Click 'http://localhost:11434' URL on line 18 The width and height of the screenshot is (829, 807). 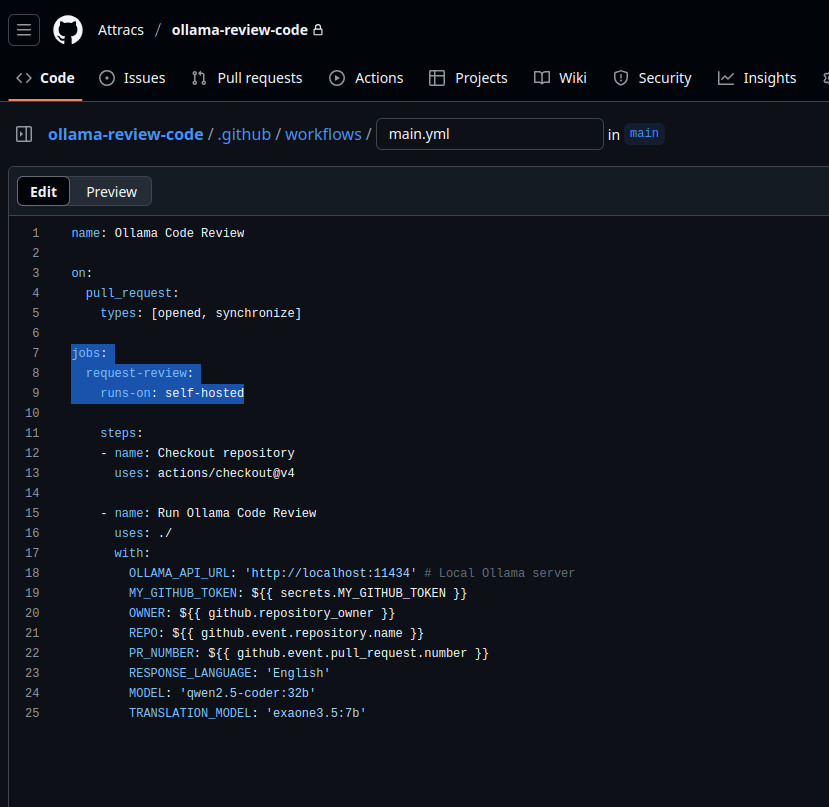coord(330,573)
